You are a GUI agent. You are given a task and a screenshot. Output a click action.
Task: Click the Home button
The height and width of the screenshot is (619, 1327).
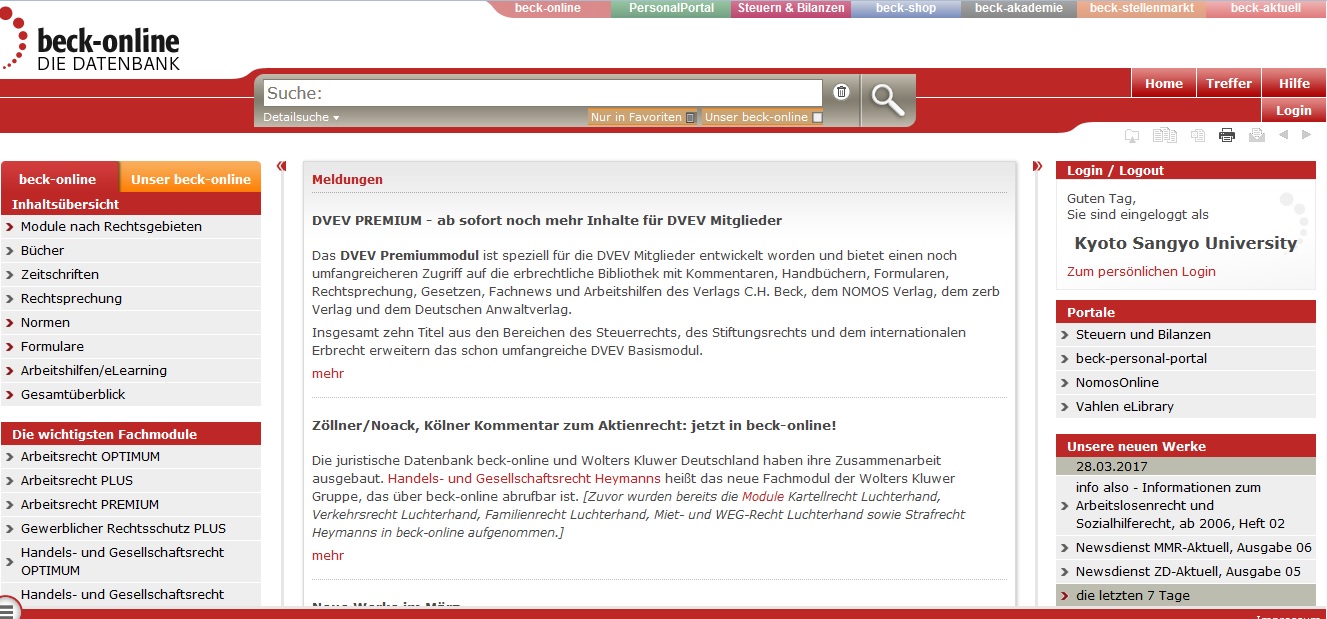[1164, 83]
